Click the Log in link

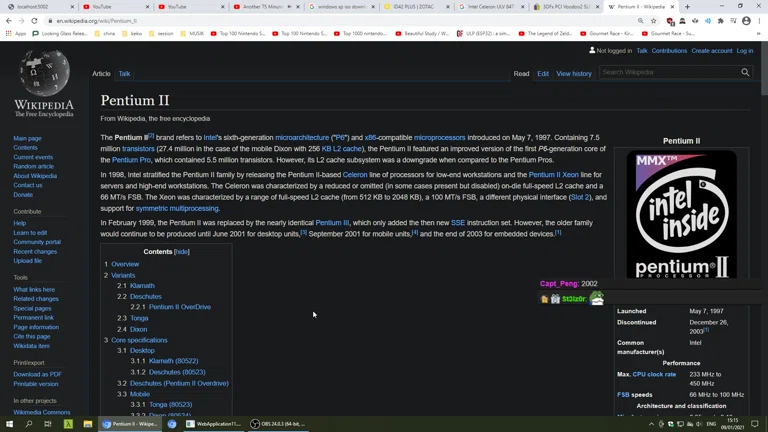tap(744, 51)
